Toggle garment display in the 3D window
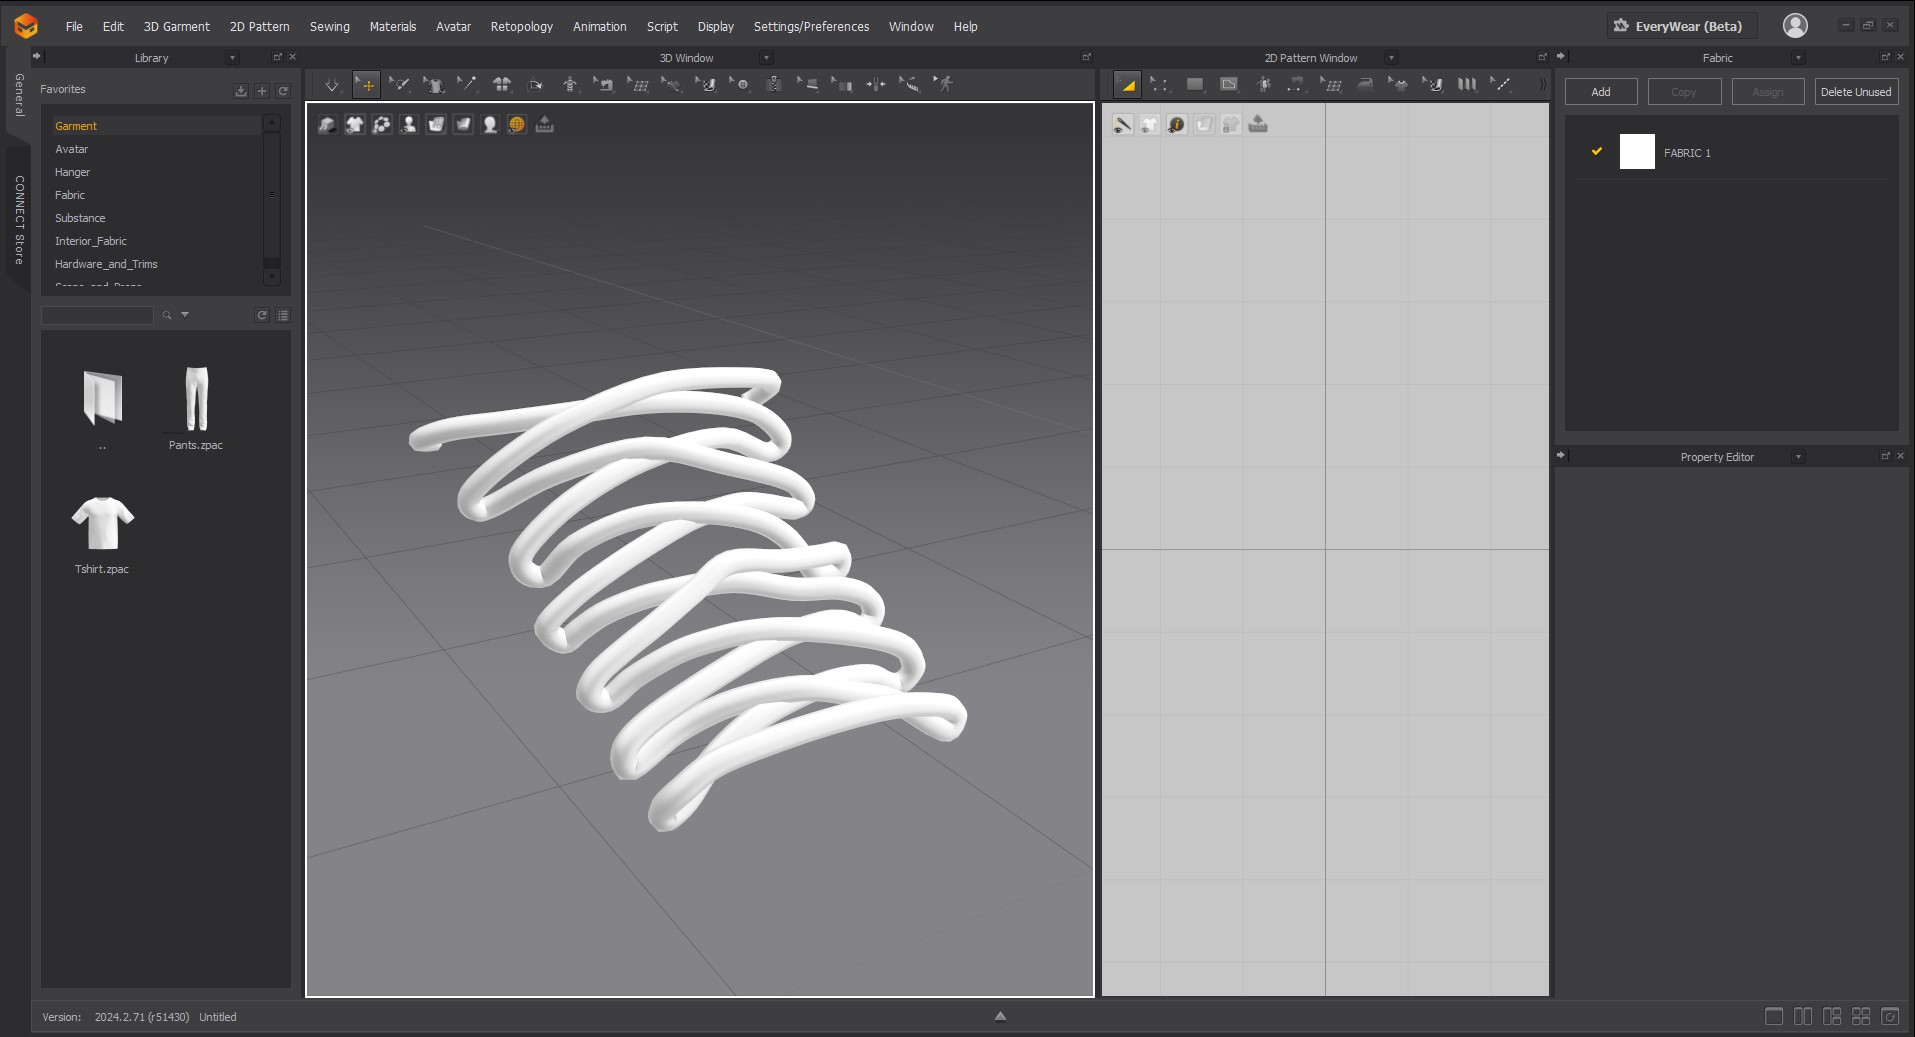 tap(355, 124)
